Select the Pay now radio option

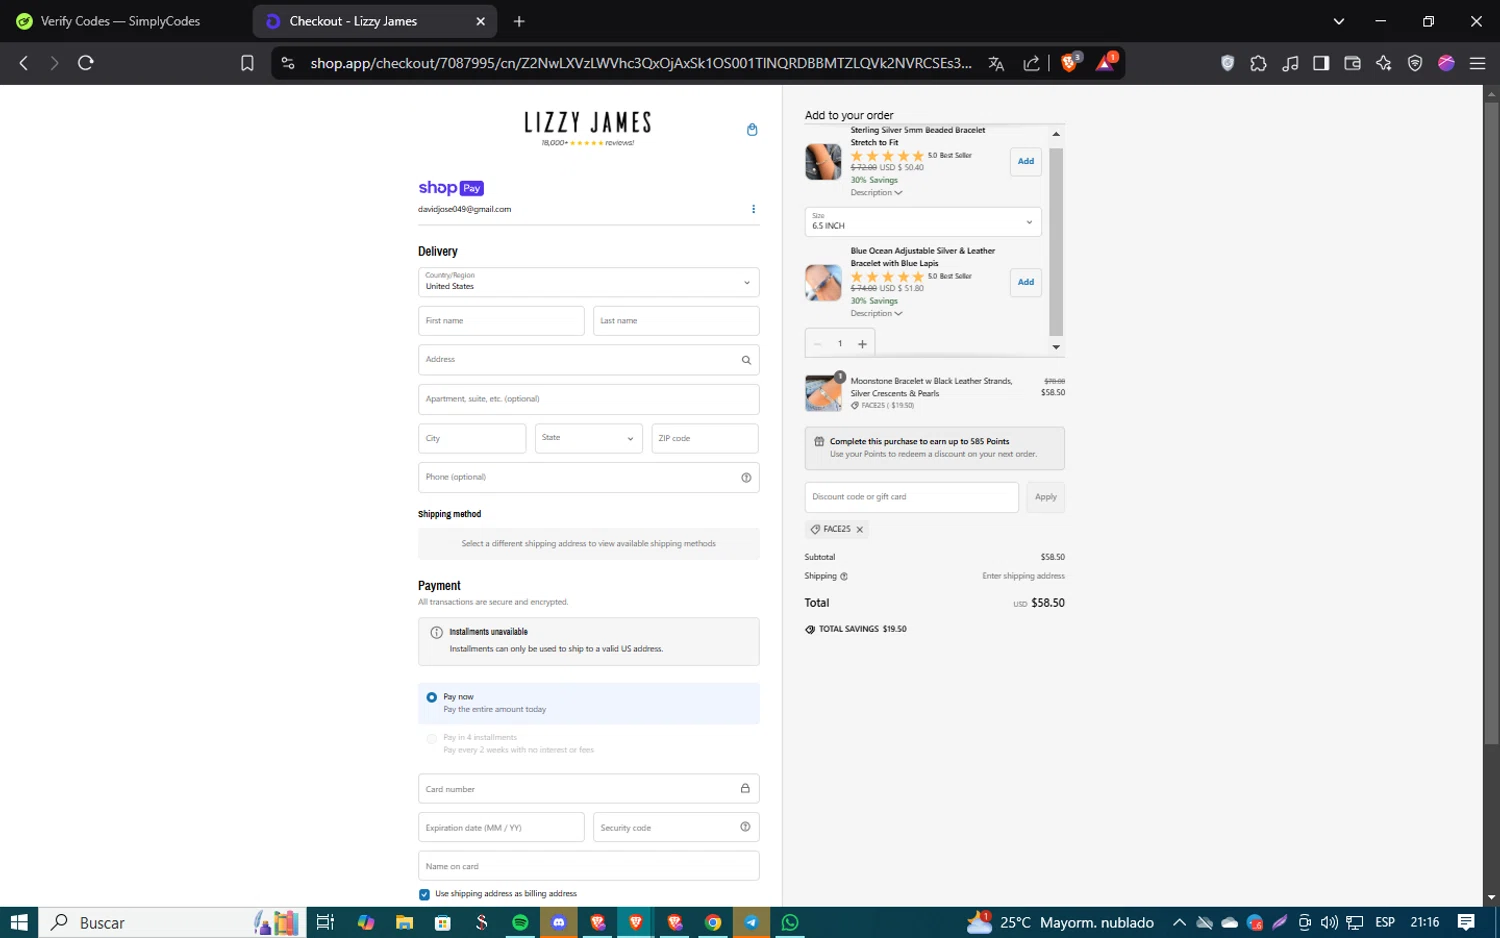click(x=432, y=697)
